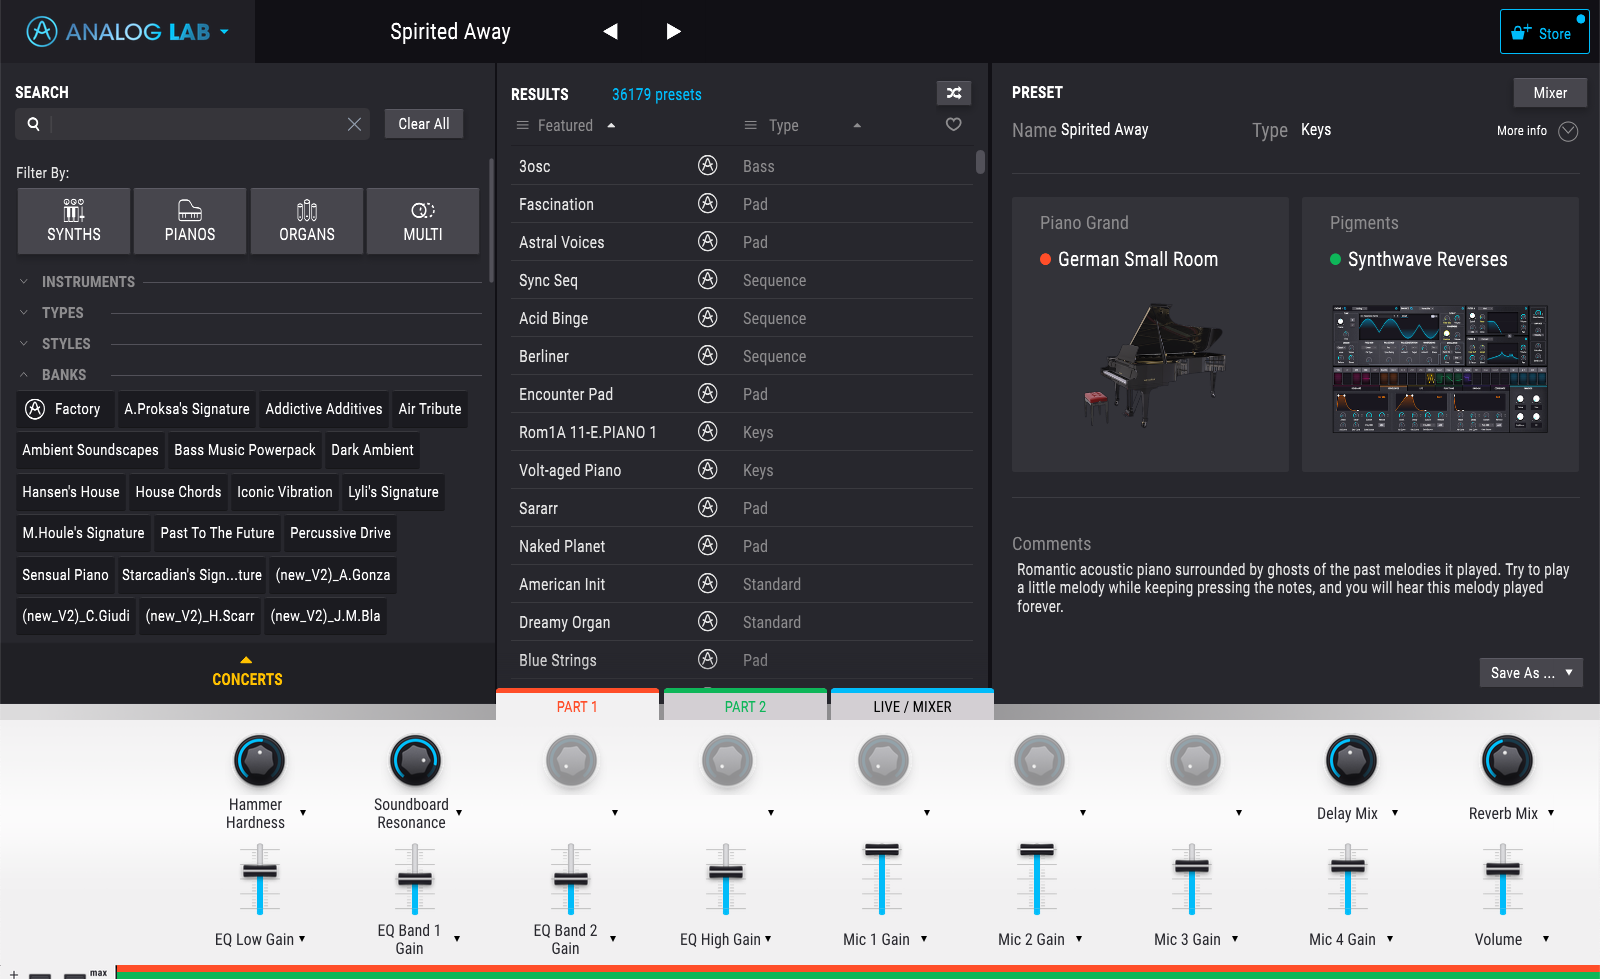This screenshot has height=979, width=1600.
Task: Click the Clear All button
Action: coord(424,124)
